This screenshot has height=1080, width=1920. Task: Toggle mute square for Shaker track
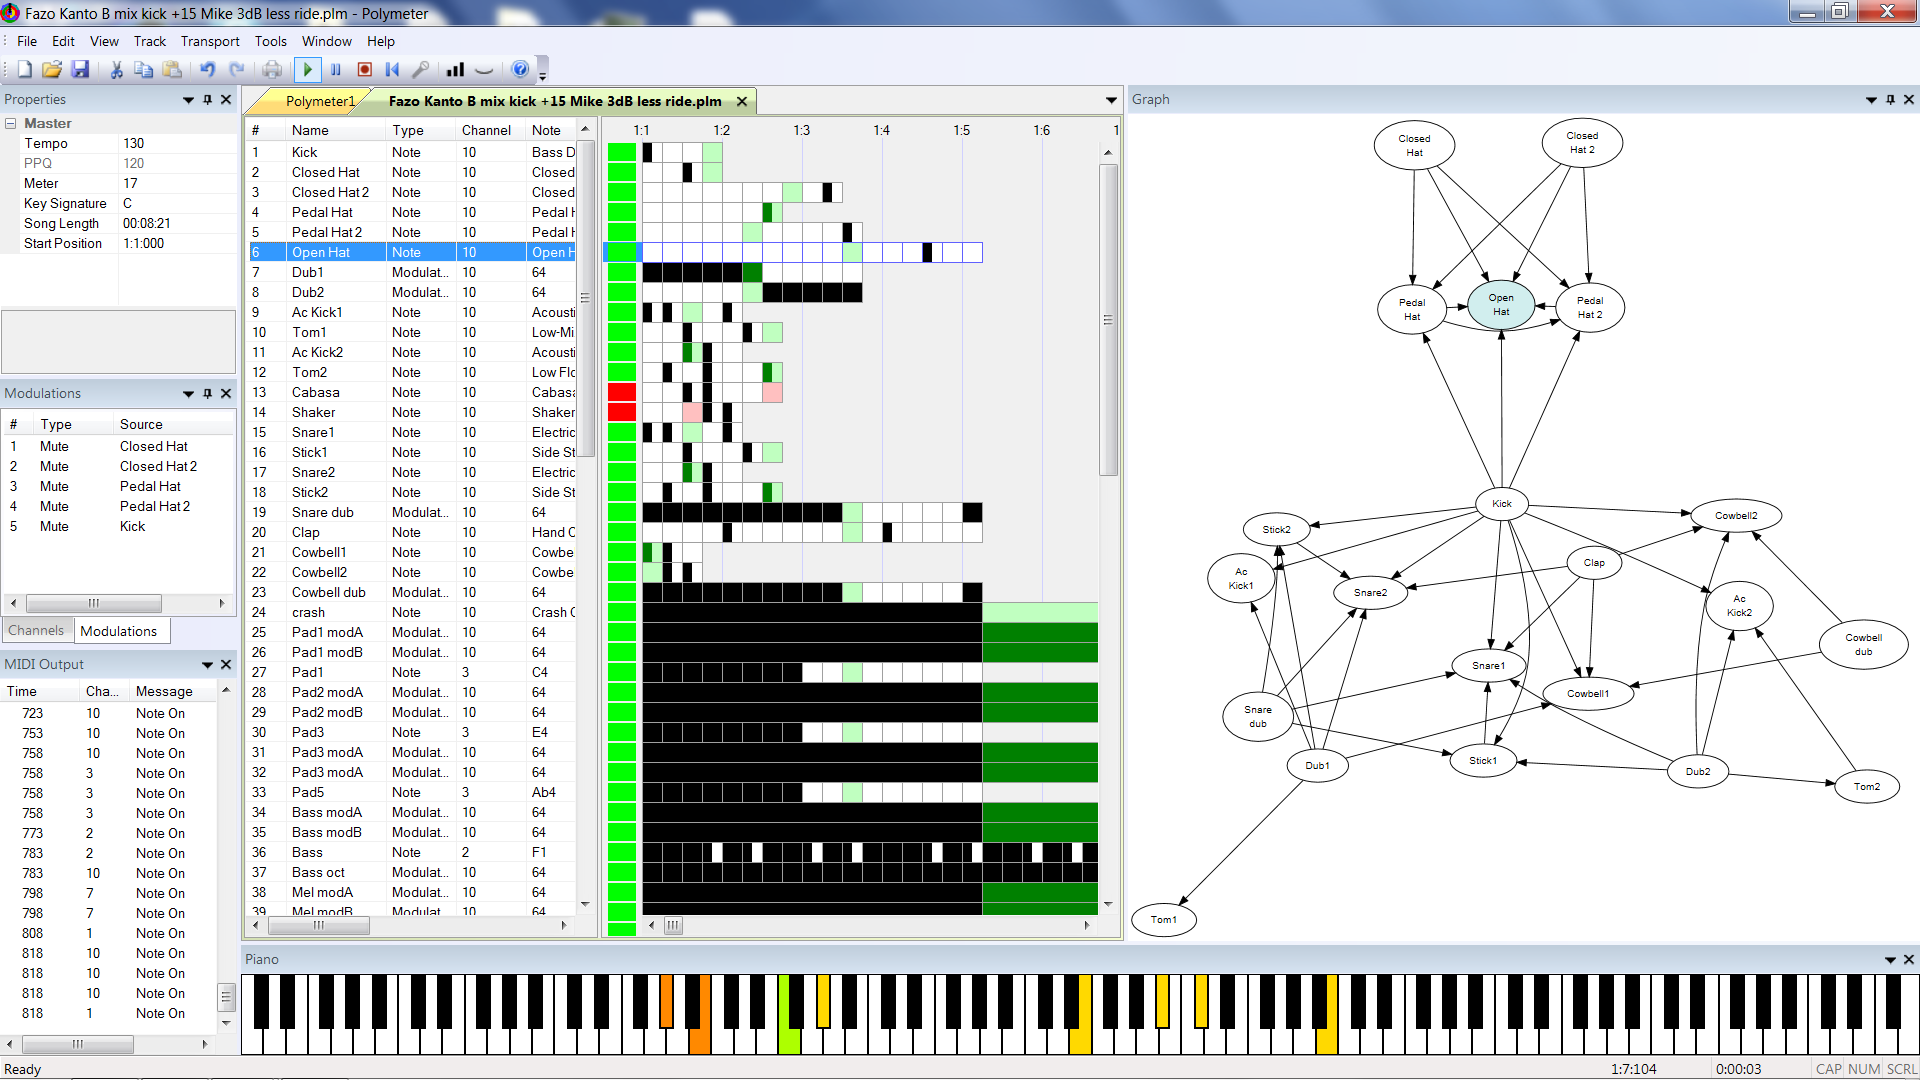click(621, 412)
